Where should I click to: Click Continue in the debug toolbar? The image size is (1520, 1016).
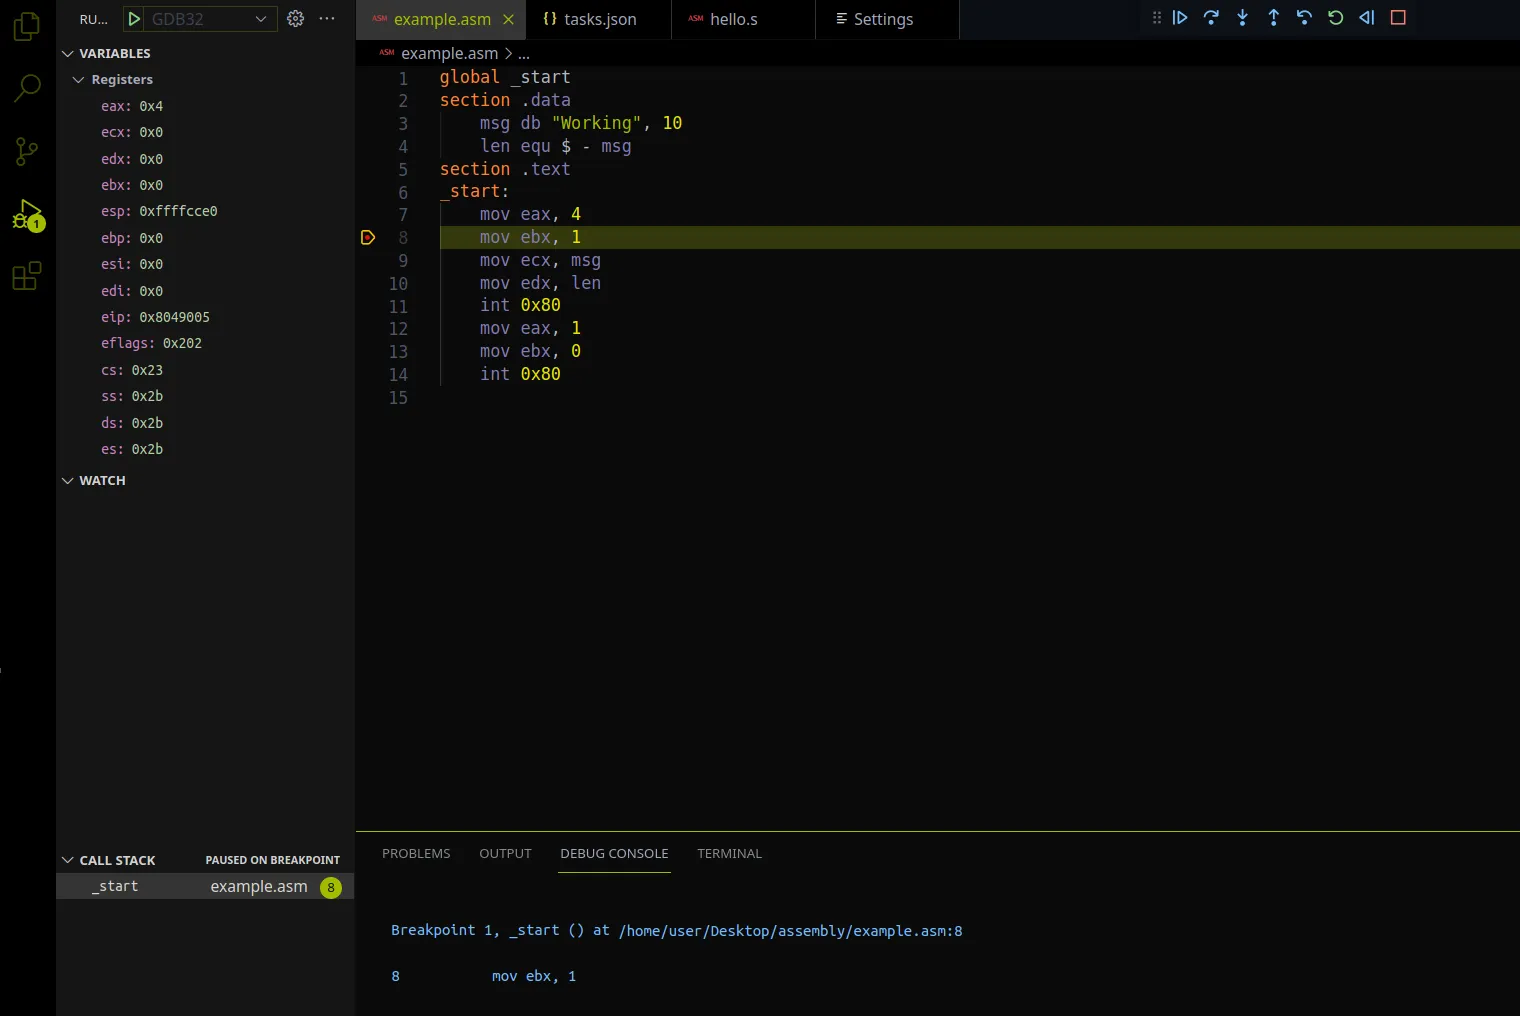pos(1180,18)
